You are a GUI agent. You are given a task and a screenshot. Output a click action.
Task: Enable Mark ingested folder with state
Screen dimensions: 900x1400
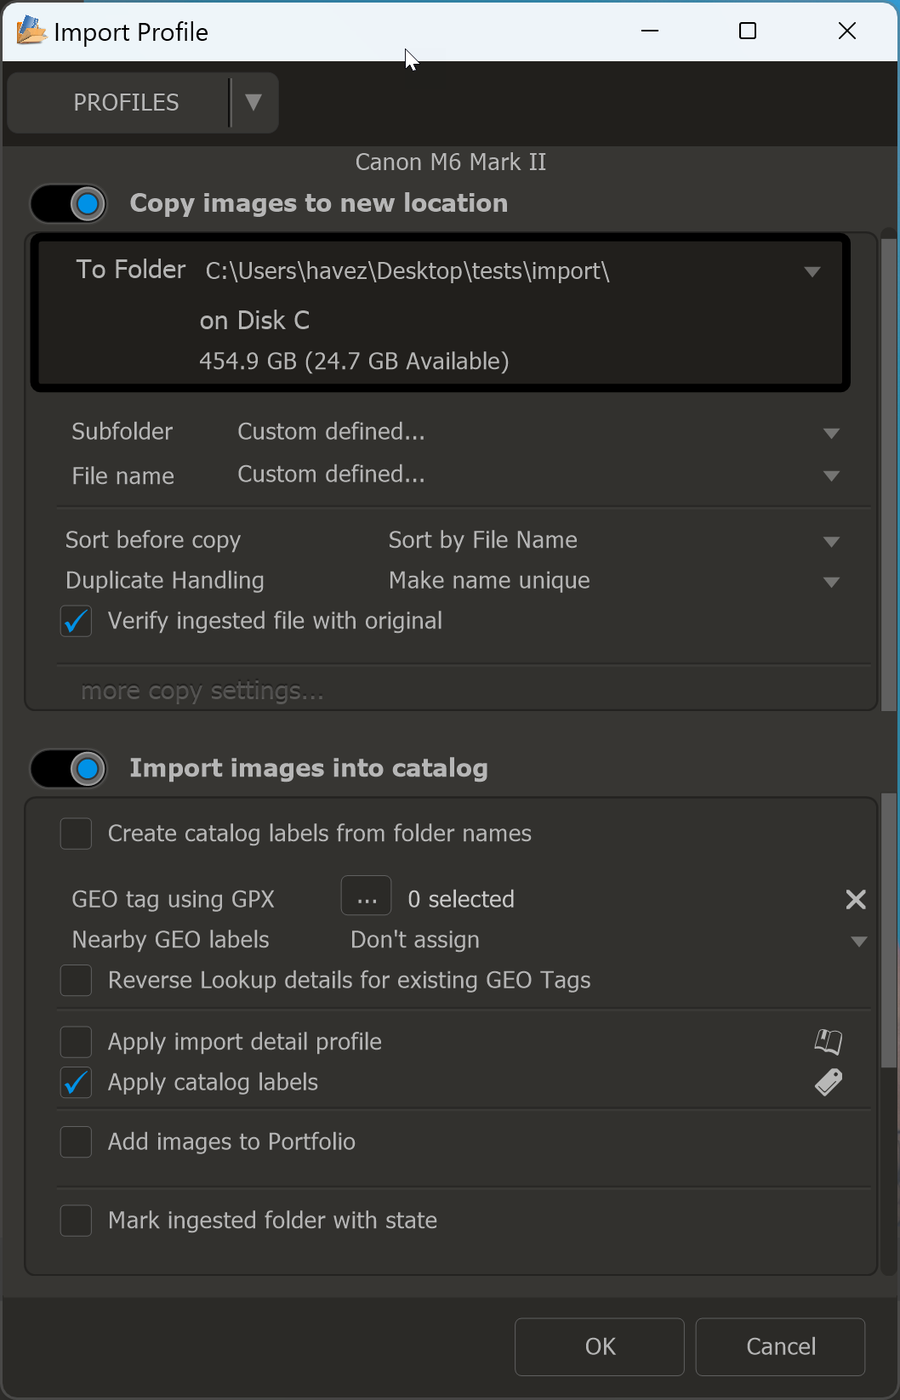76,1220
